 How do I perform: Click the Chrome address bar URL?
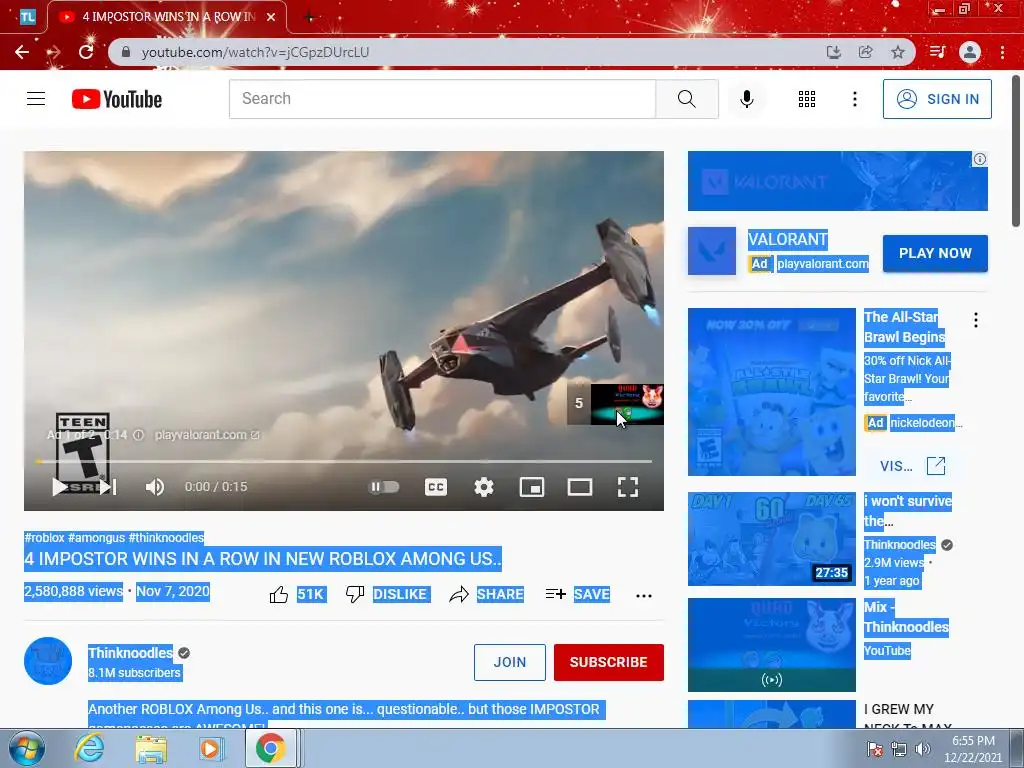click(x=255, y=52)
